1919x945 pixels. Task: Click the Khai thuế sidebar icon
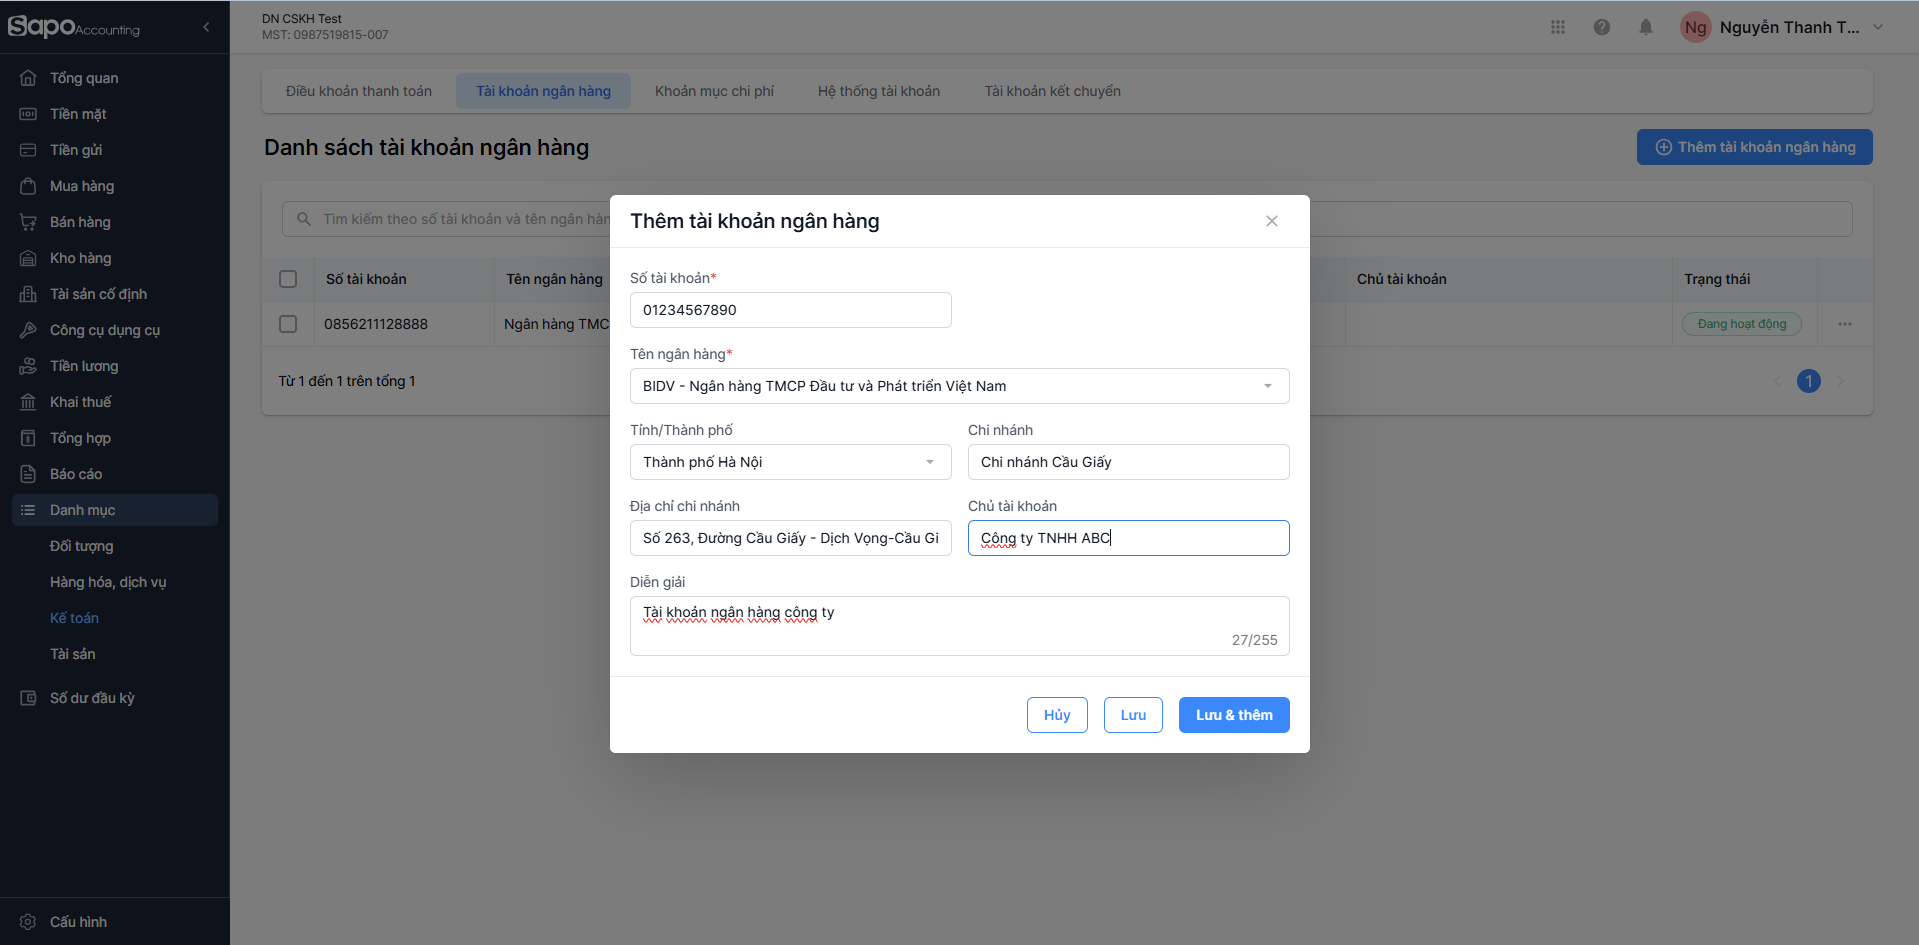(28, 402)
